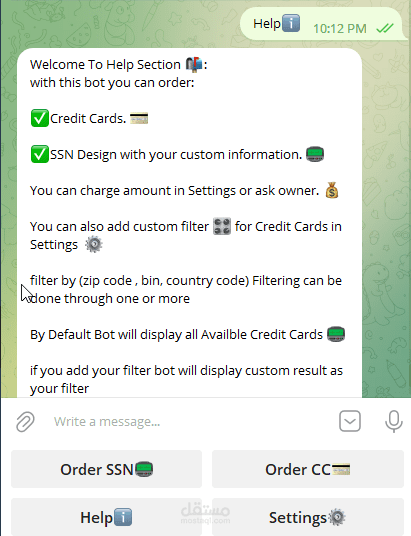Click the paperclip attach file icon

[25, 421]
